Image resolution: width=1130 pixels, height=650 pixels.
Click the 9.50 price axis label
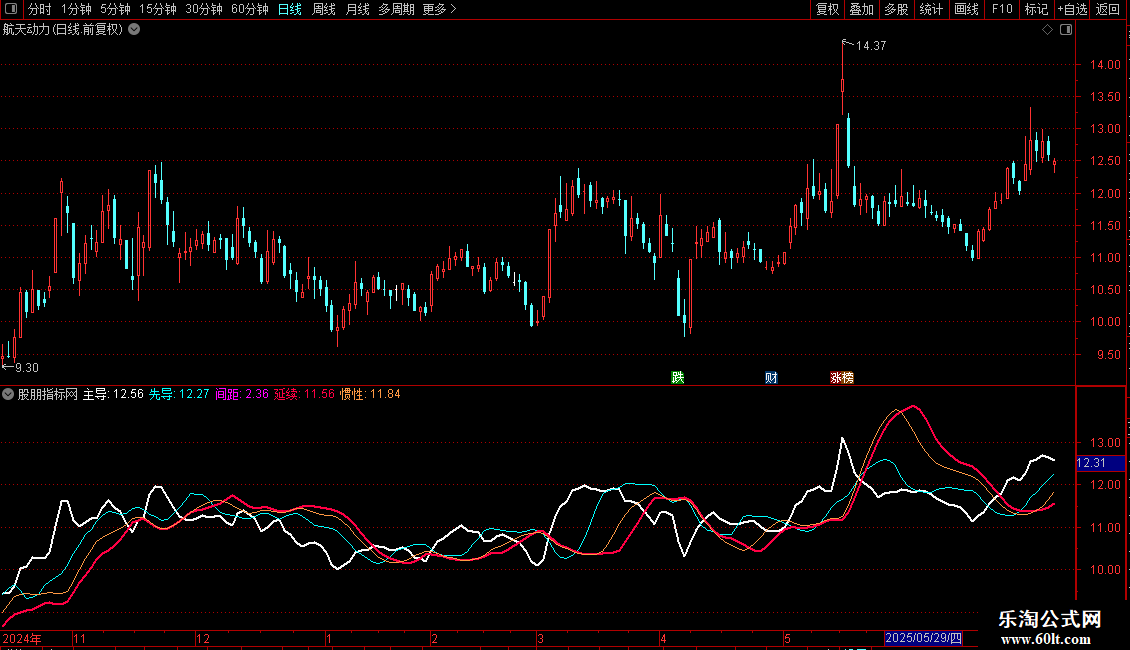(x=1108, y=355)
